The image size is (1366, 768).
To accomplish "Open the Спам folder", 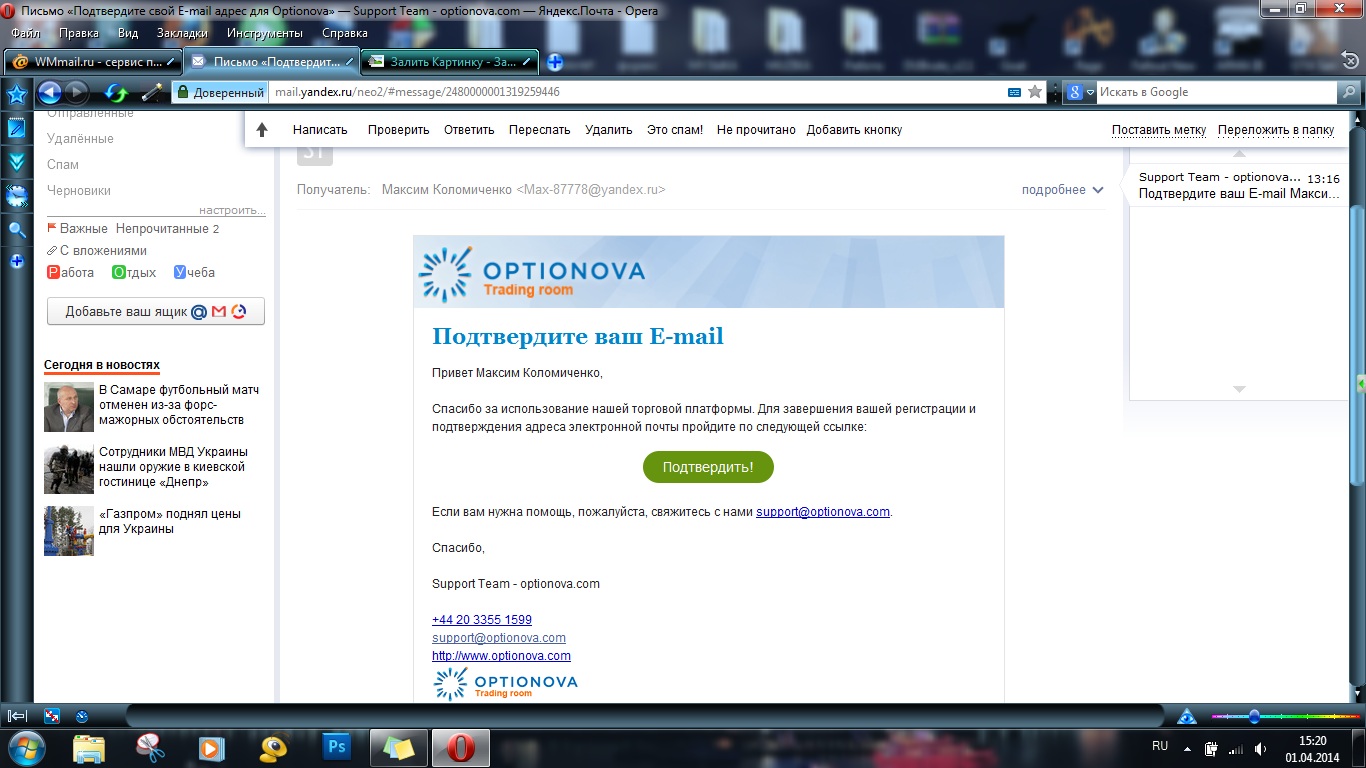I will (63, 164).
